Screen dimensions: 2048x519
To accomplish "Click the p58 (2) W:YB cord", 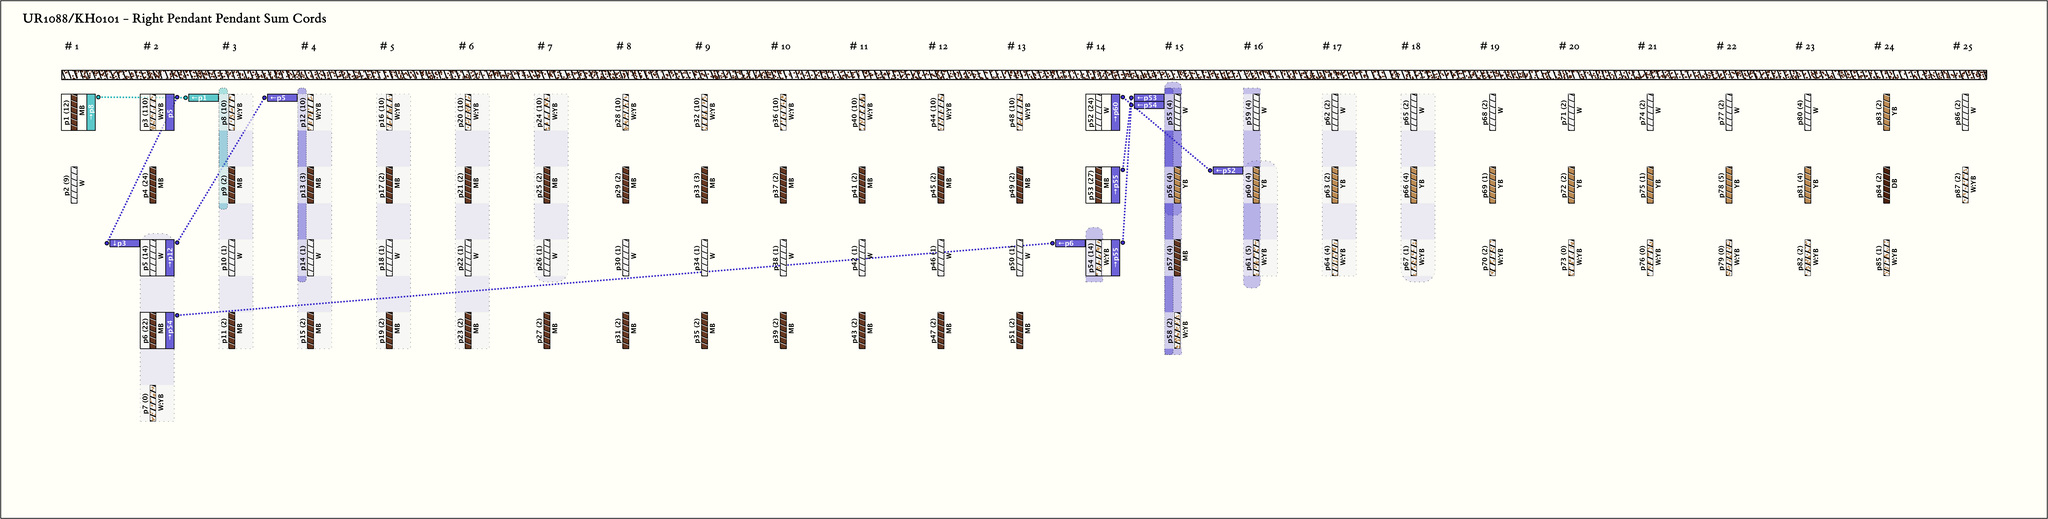I will [1177, 331].
